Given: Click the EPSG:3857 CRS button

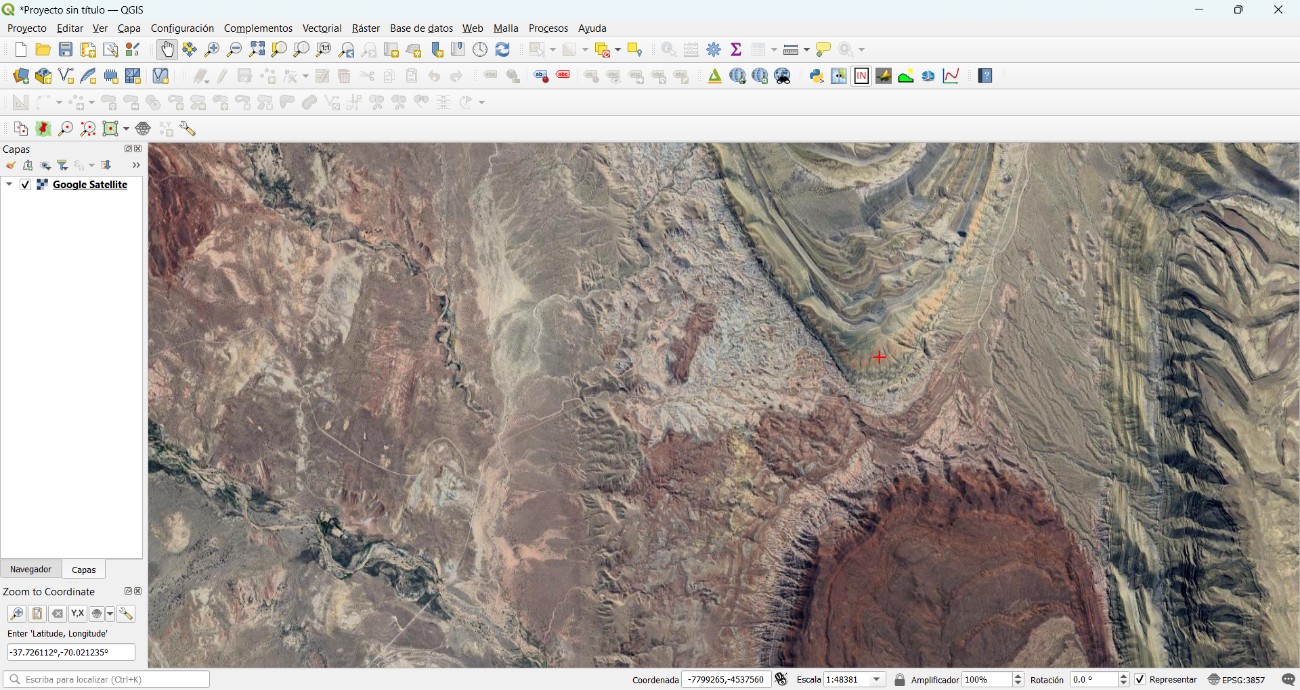Looking at the screenshot, I should tap(1237, 680).
